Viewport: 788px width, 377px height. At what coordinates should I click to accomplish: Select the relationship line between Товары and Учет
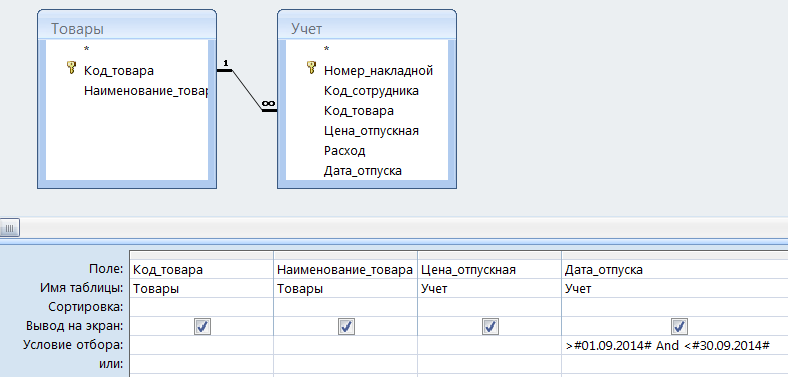(247, 90)
